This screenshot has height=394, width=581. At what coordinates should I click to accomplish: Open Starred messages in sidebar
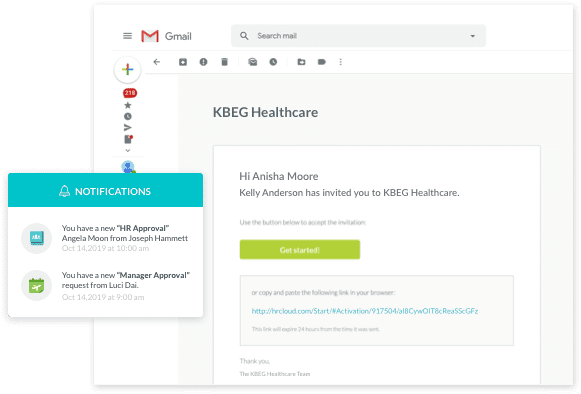click(128, 105)
